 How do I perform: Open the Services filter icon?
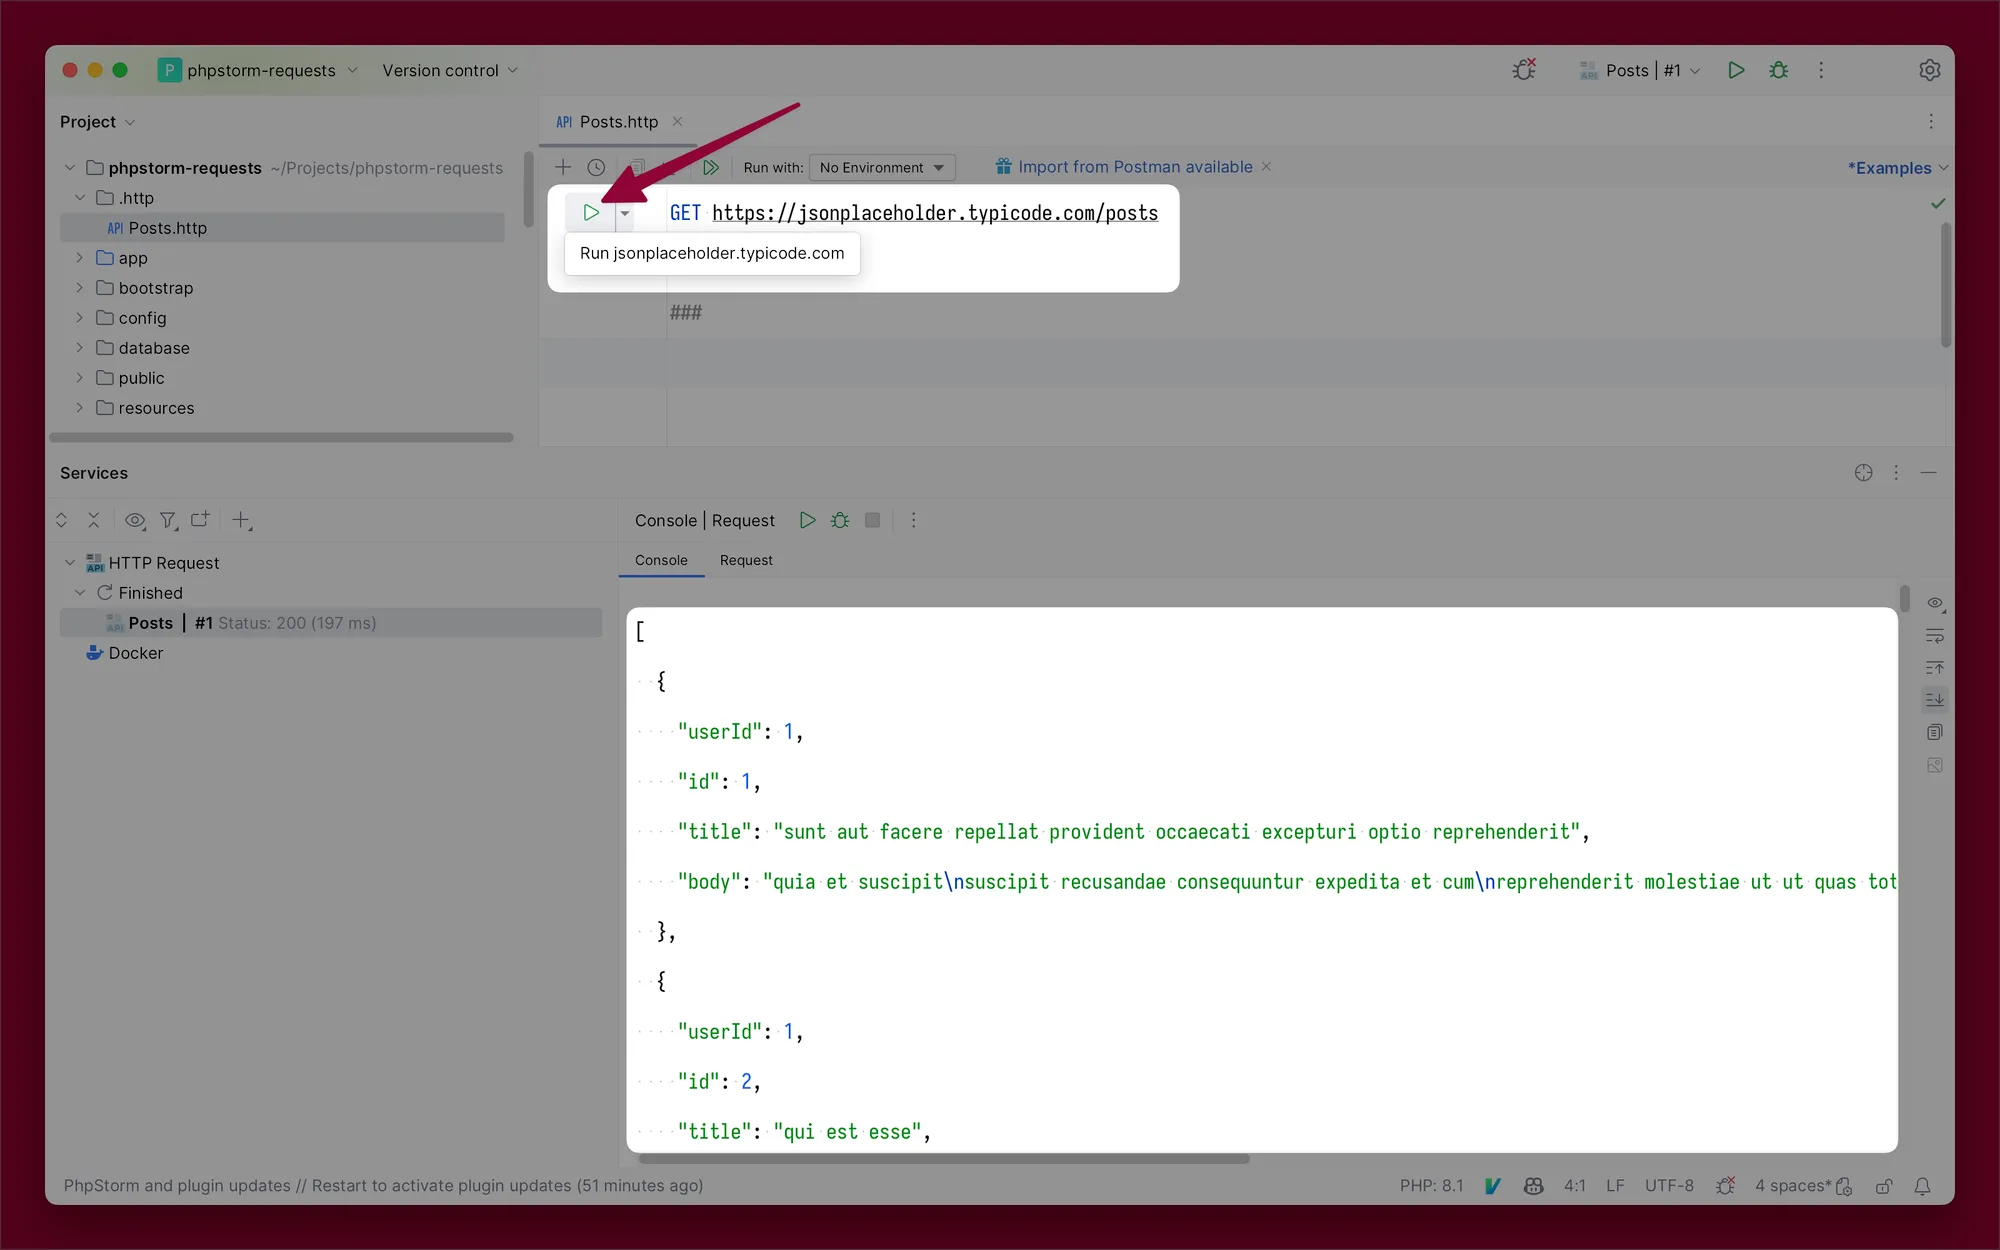click(x=169, y=520)
